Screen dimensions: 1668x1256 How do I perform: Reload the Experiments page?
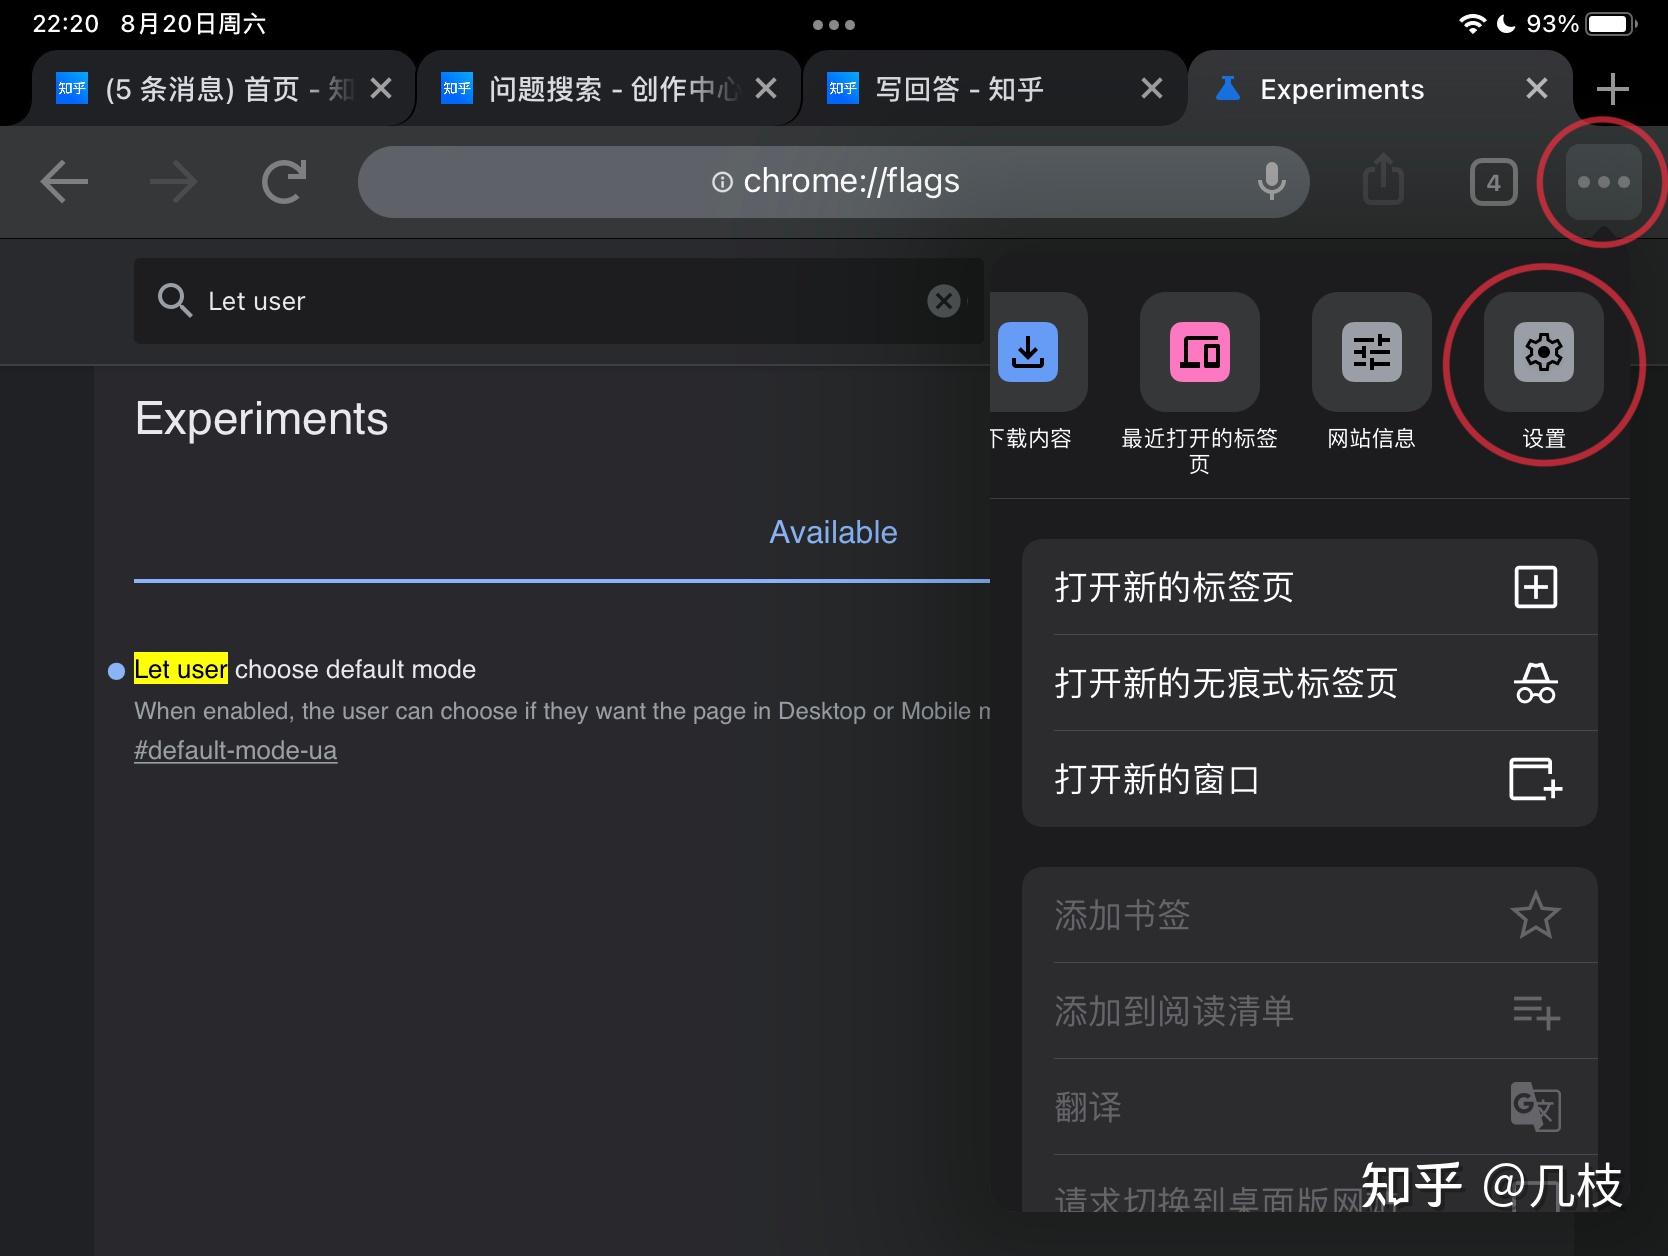pos(283,181)
